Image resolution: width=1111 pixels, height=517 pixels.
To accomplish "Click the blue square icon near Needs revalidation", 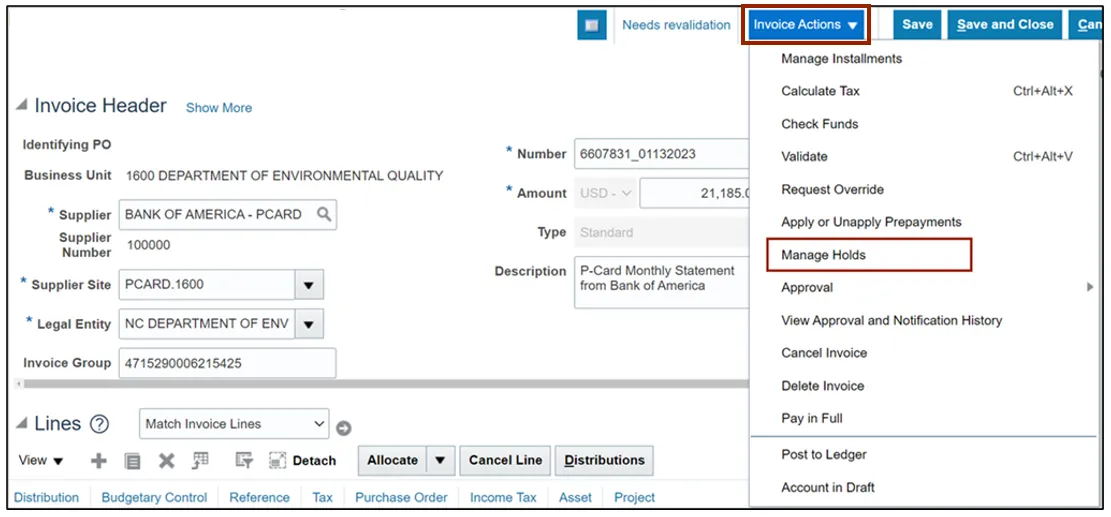I will (x=592, y=26).
